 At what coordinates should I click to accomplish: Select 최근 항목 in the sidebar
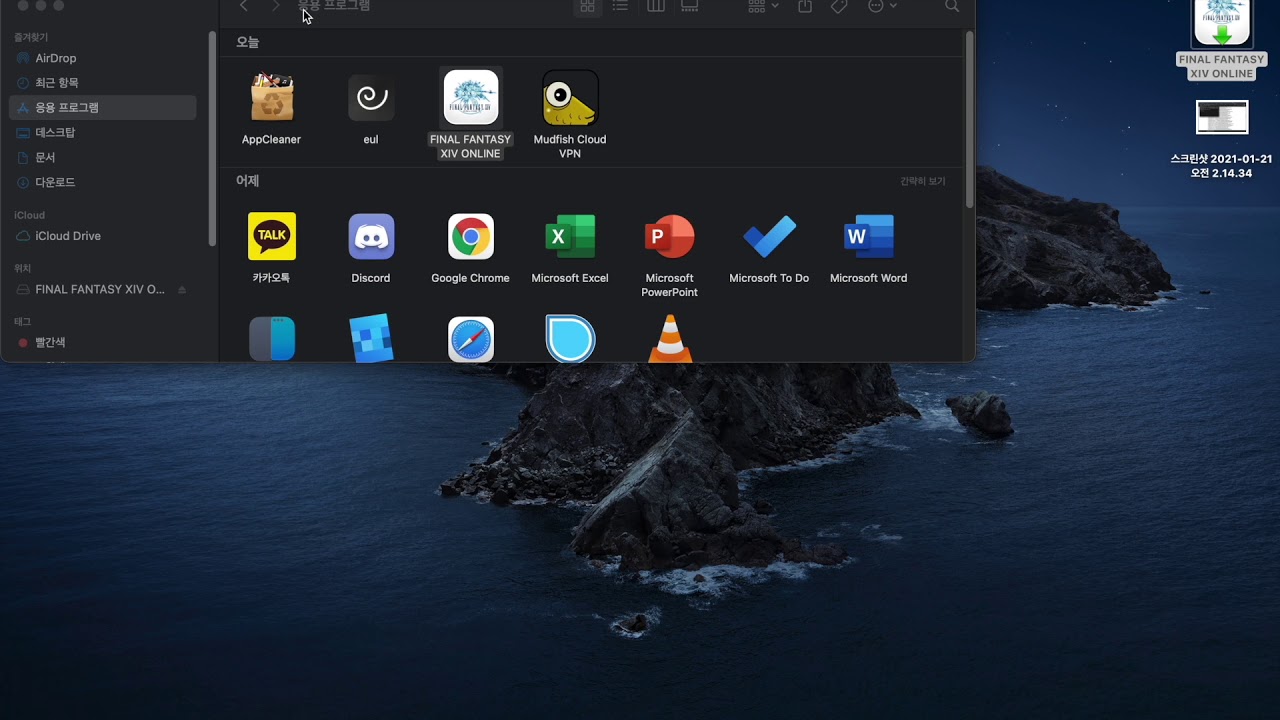(103, 83)
